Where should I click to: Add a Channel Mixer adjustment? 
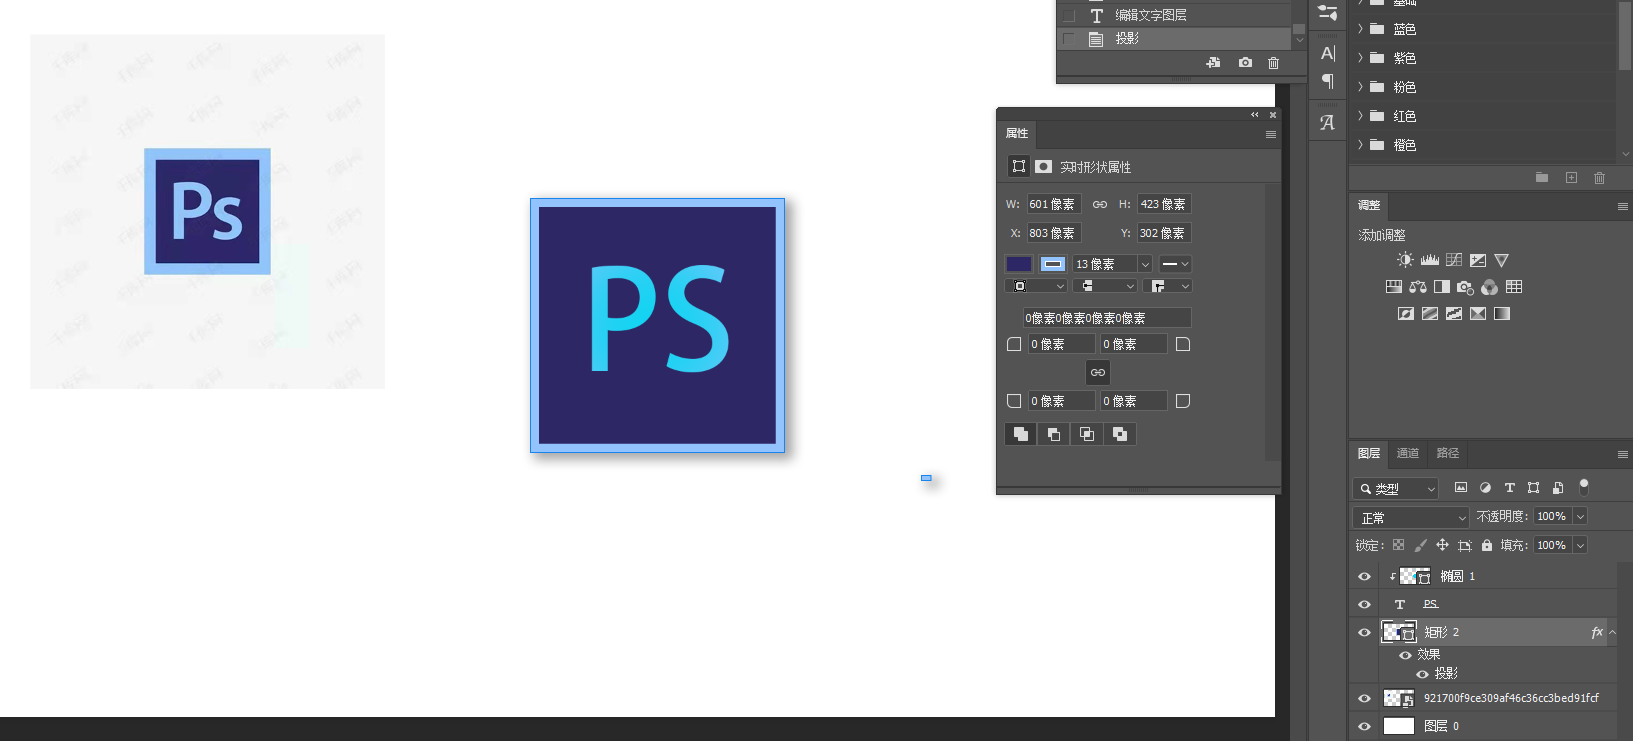click(1490, 287)
